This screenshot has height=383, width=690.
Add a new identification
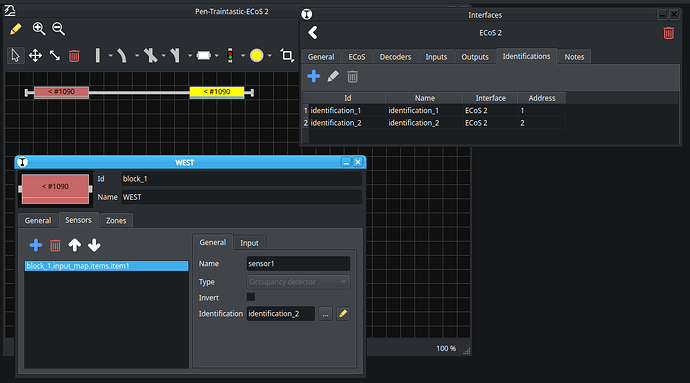click(314, 77)
